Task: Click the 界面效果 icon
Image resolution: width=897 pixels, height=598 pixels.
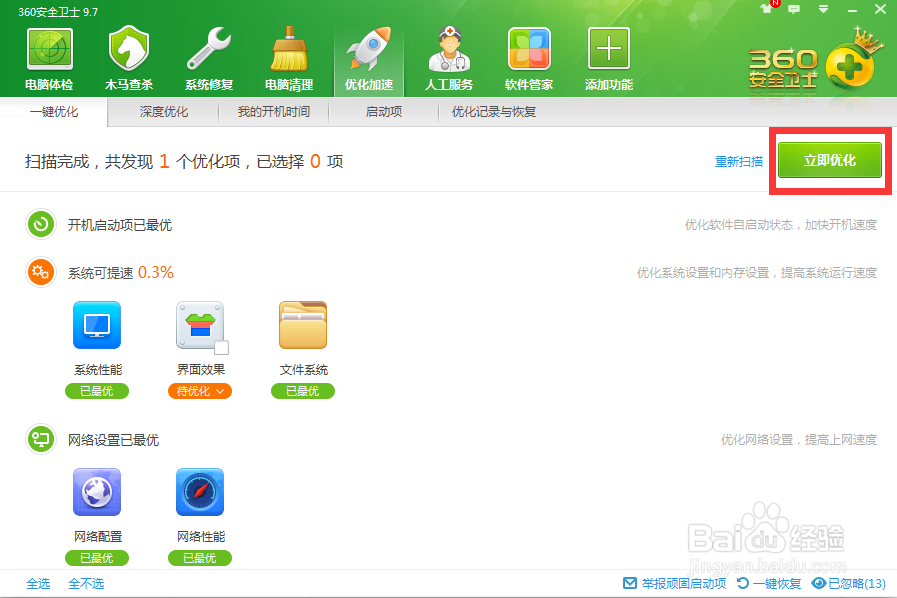Action: pos(200,325)
